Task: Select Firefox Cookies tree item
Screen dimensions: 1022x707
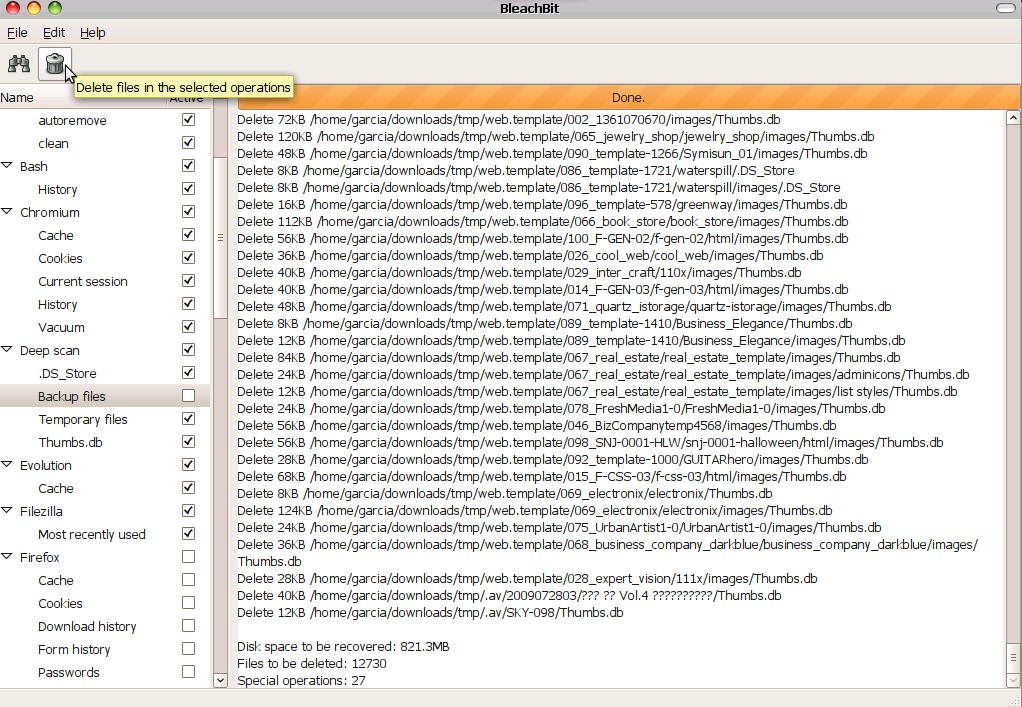Action: click(60, 603)
